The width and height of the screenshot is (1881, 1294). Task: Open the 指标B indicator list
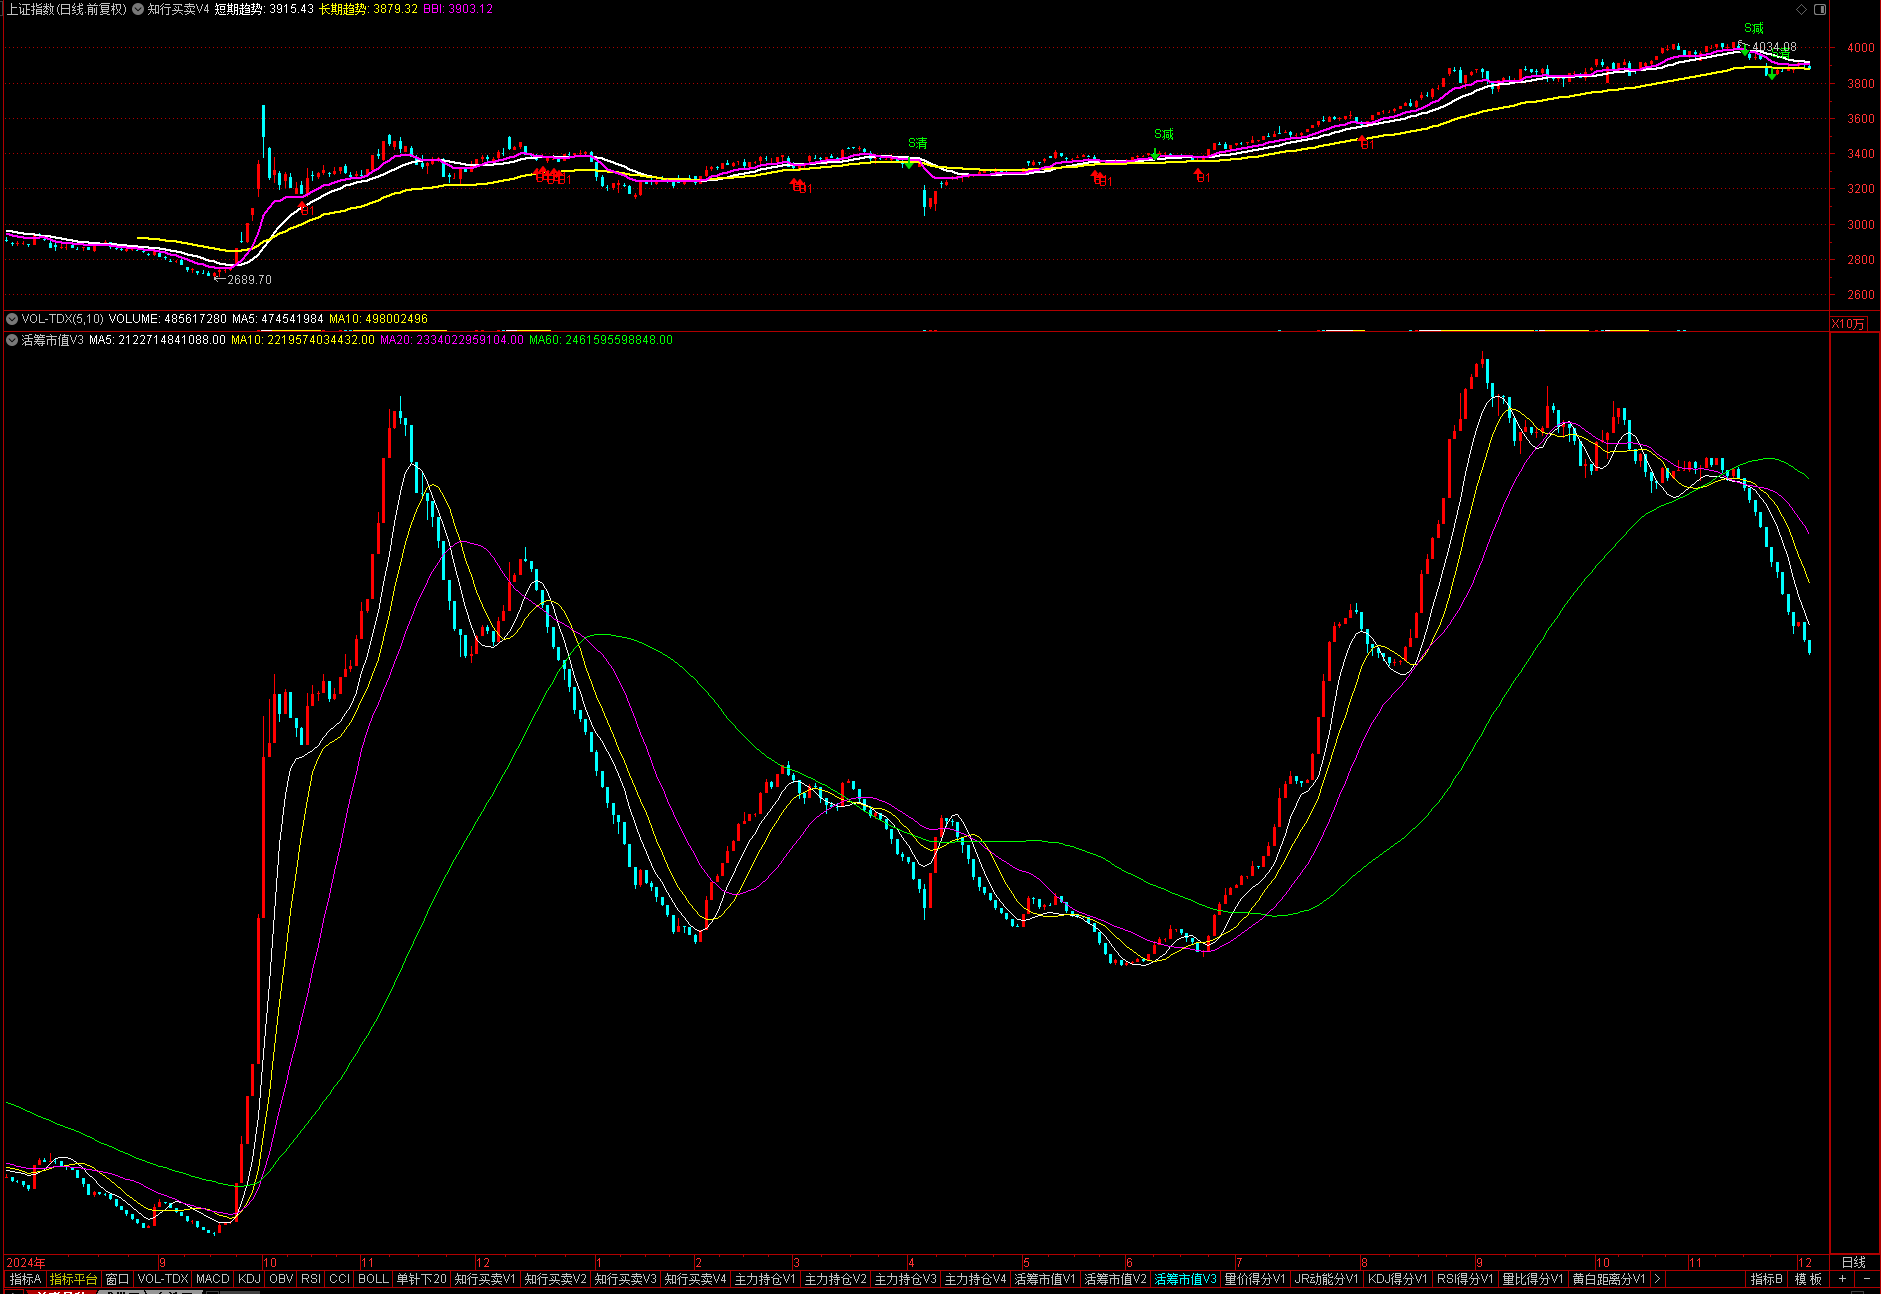point(1766,1279)
